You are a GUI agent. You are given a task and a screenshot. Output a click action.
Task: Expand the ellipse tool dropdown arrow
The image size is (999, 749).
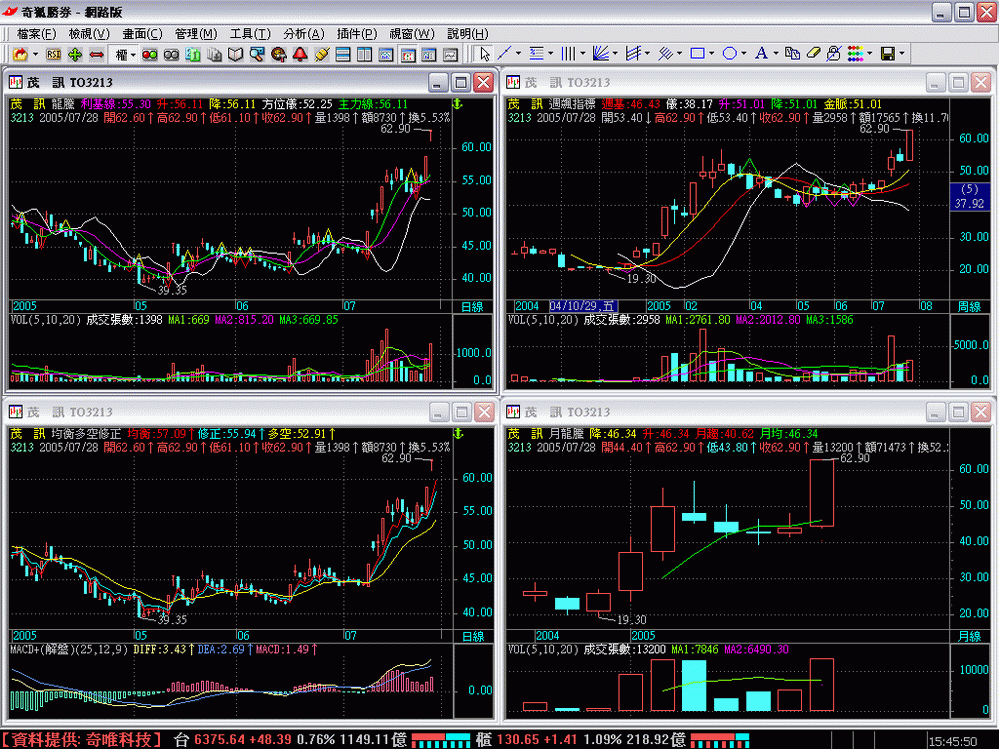744,54
